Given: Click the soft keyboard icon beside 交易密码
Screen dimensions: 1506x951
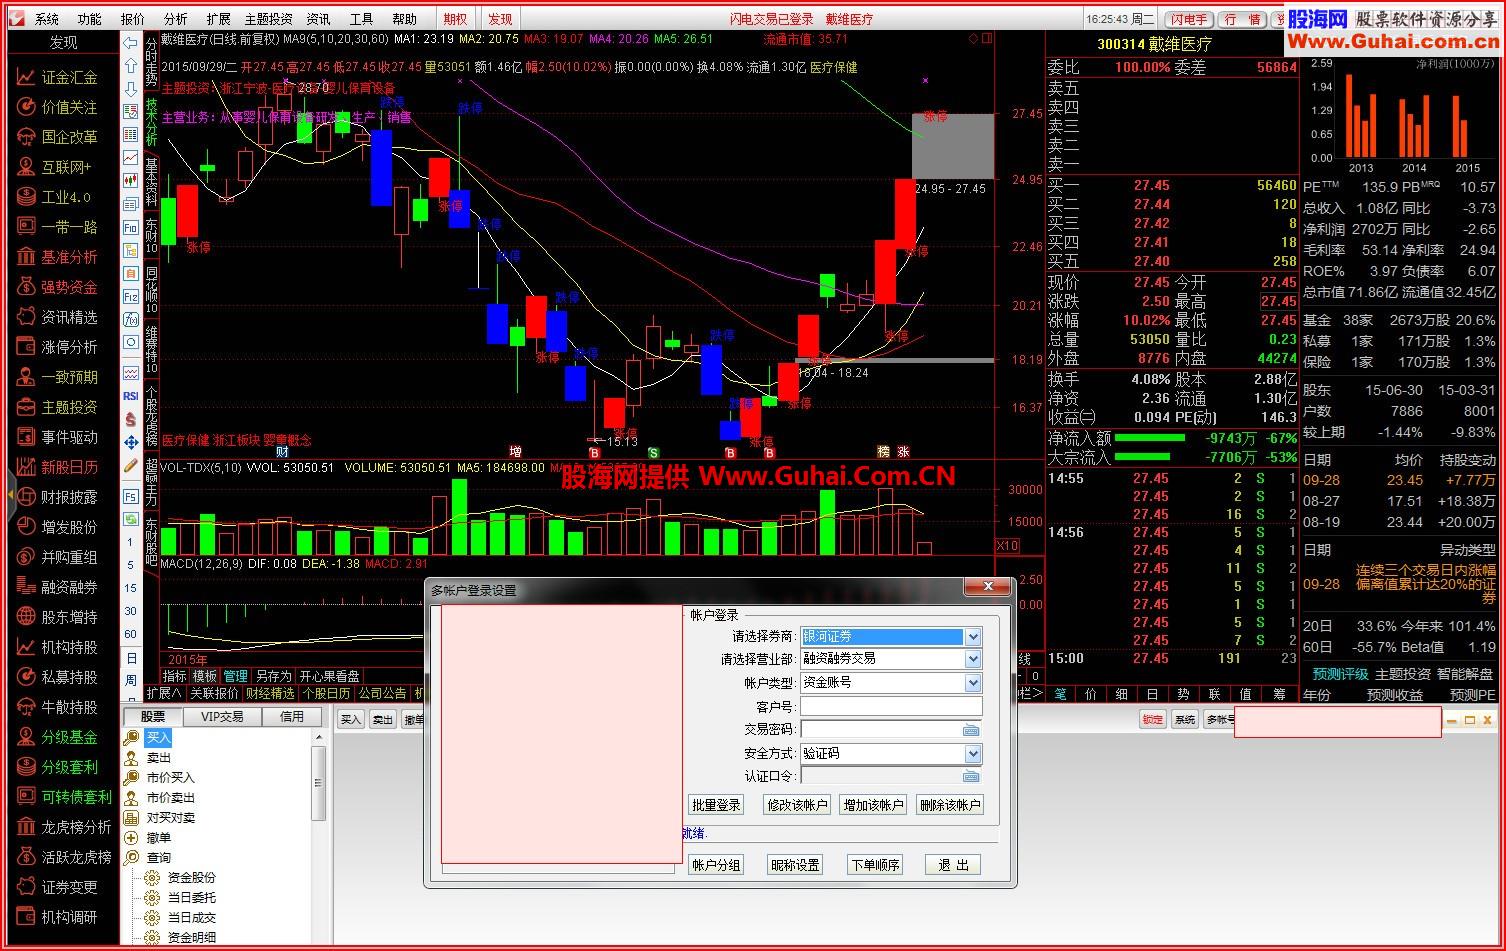Looking at the screenshot, I should (971, 730).
